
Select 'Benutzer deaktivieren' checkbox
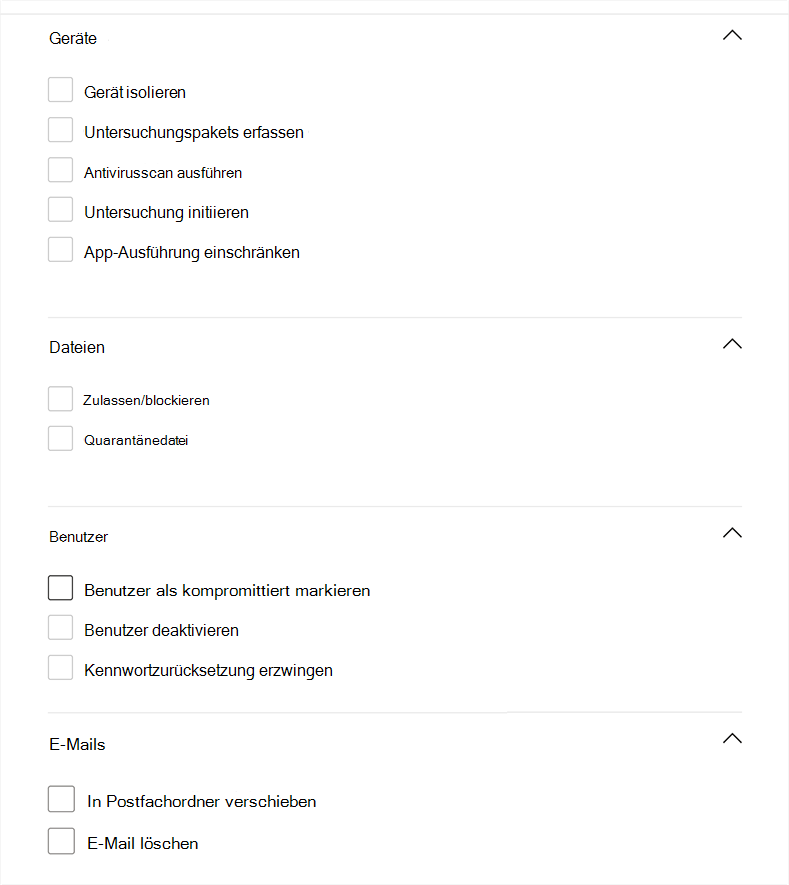coord(61,628)
